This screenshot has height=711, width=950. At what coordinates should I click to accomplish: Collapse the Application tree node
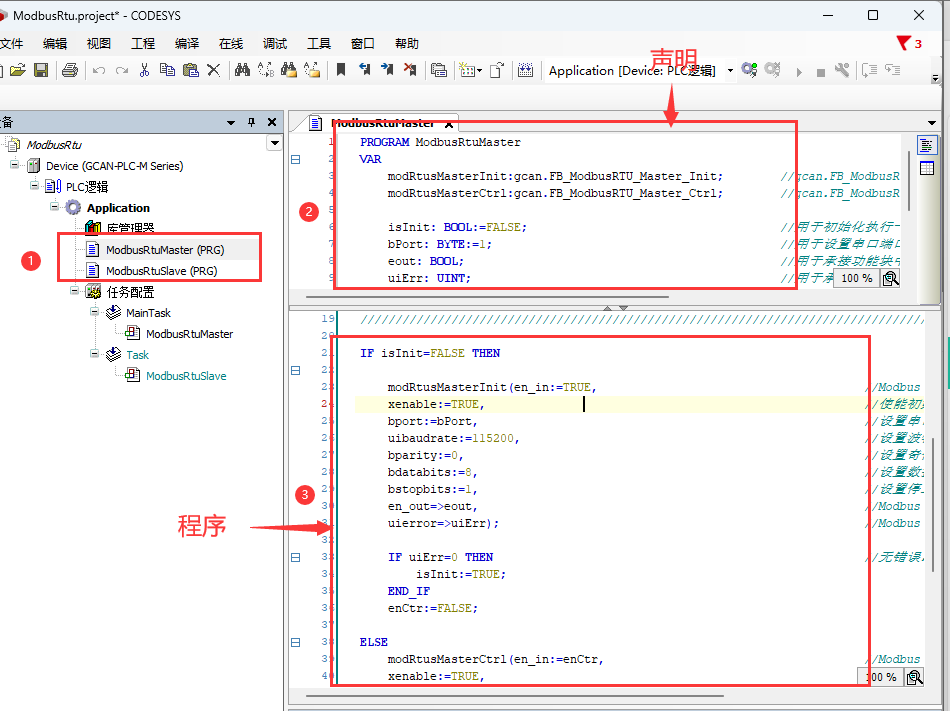coord(56,208)
